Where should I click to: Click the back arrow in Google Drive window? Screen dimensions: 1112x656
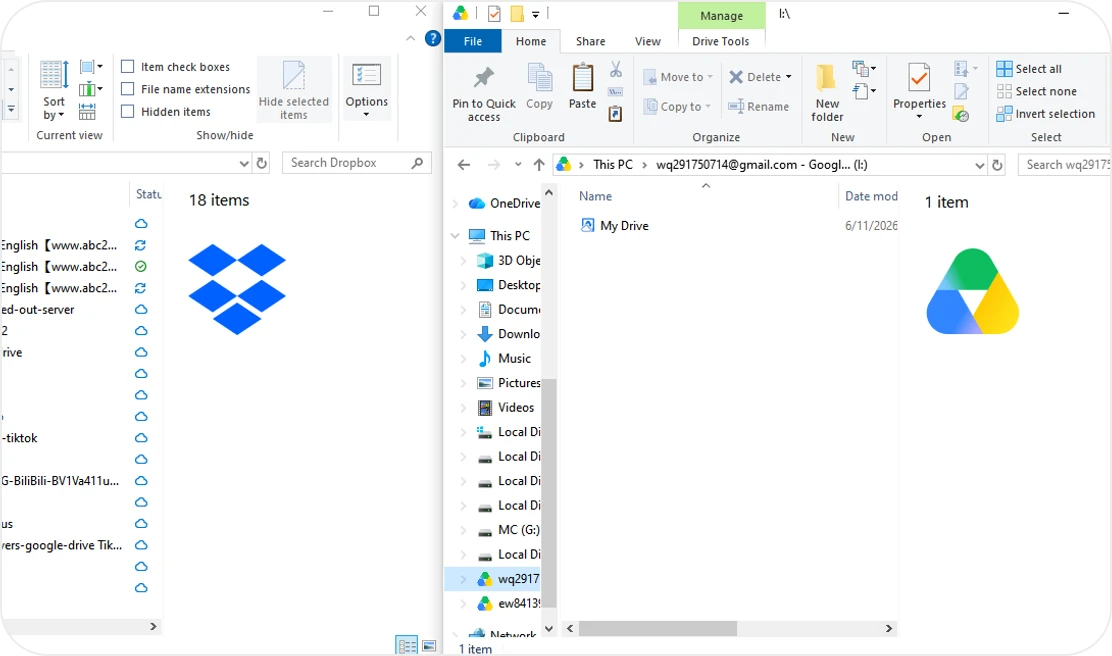tap(464, 165)
